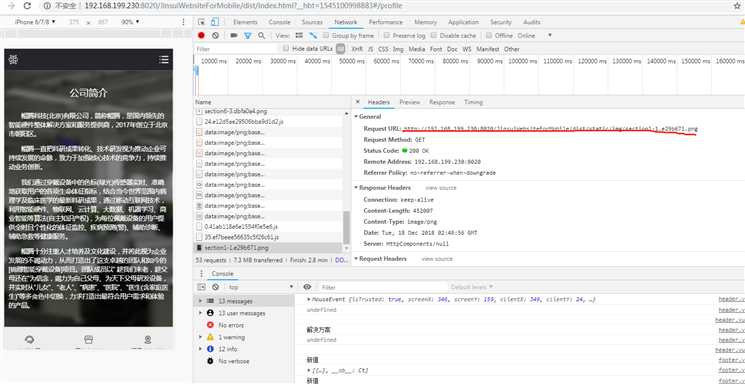Activate the inspect element picker icon
Screen dimensions: 745x384
[201, 22]
